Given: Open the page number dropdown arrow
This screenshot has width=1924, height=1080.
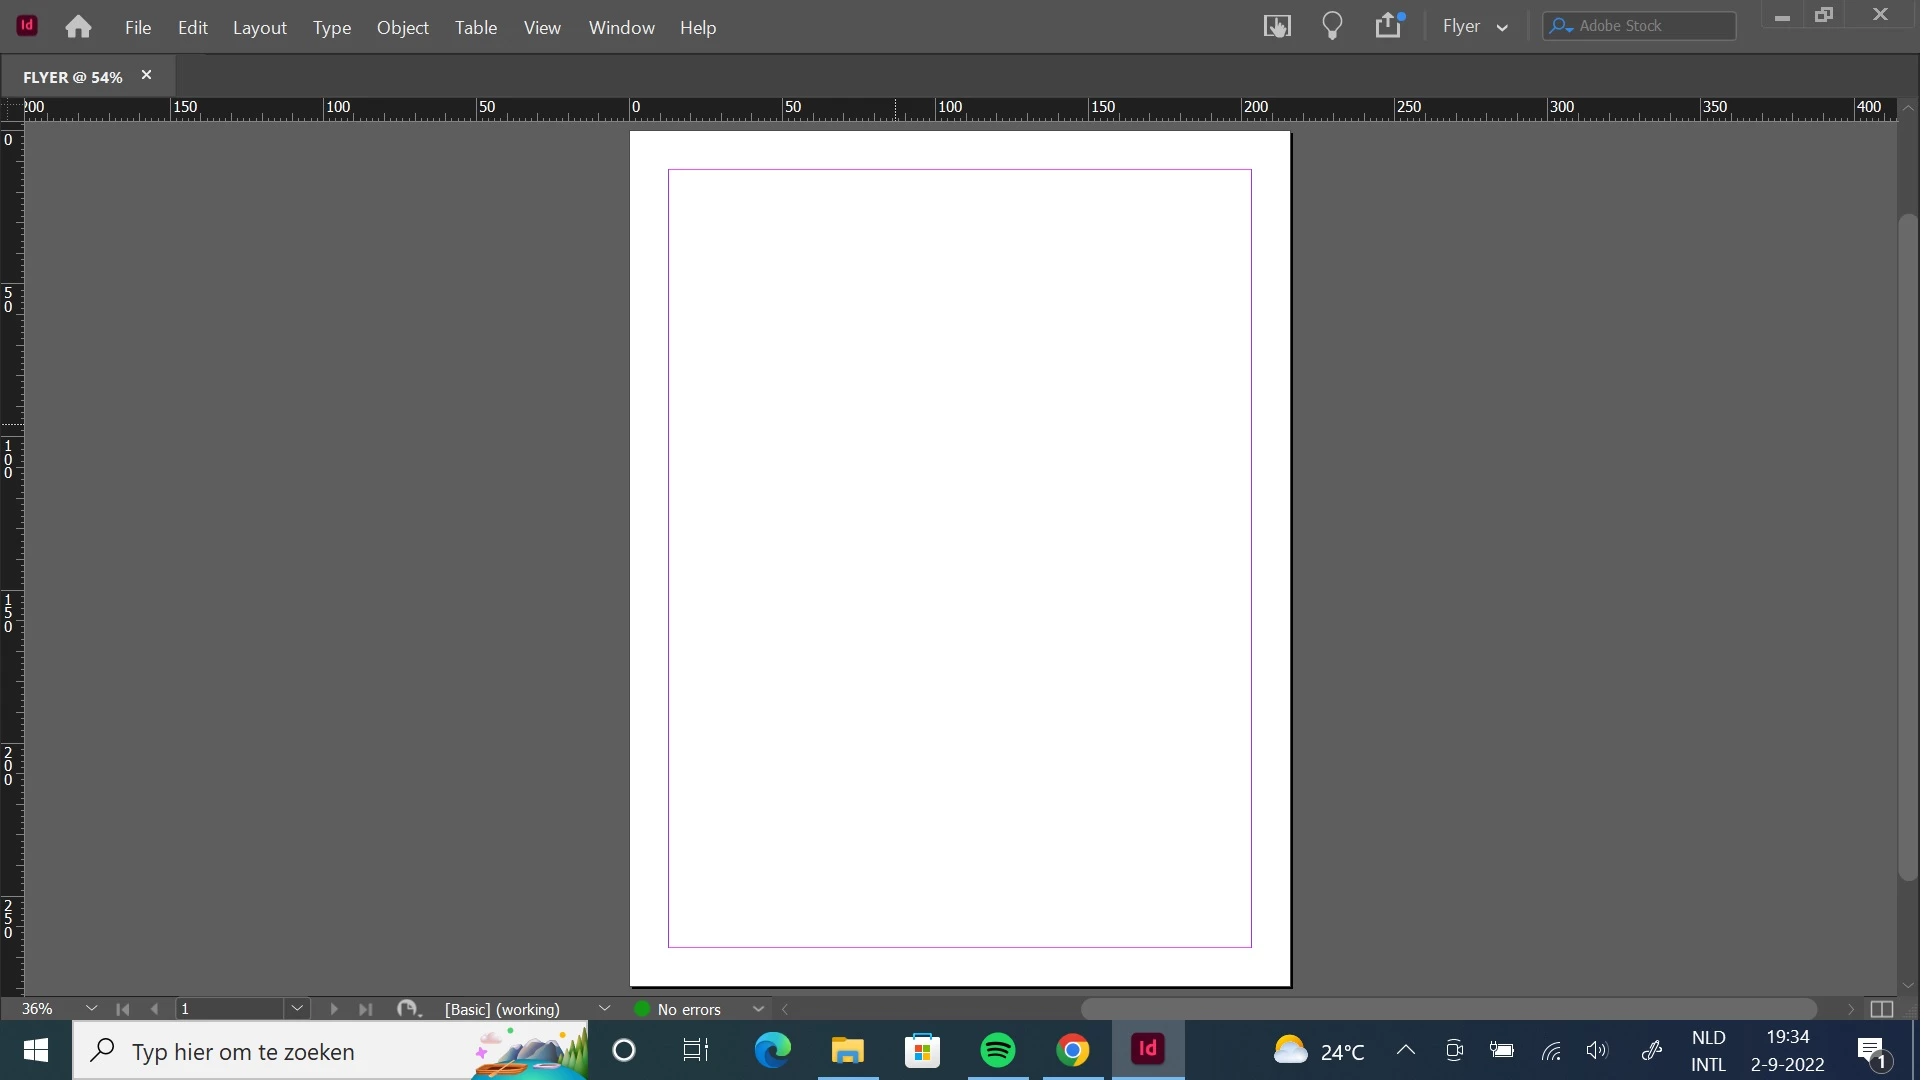Looking at the screenshot, I should point(298,1009).
